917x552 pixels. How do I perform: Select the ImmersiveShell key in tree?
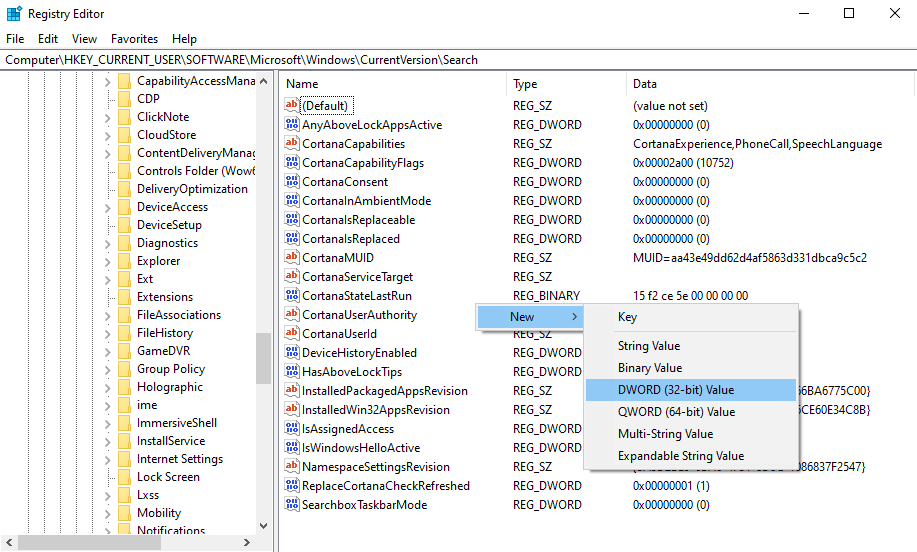click(x=177, y=423)
